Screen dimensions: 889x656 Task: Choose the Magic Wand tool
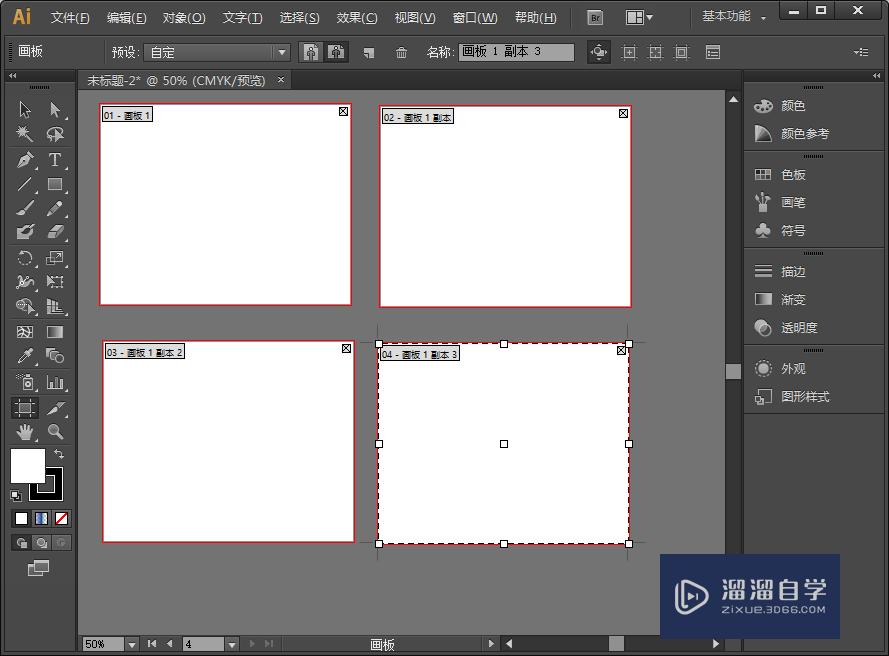point(25,134)
